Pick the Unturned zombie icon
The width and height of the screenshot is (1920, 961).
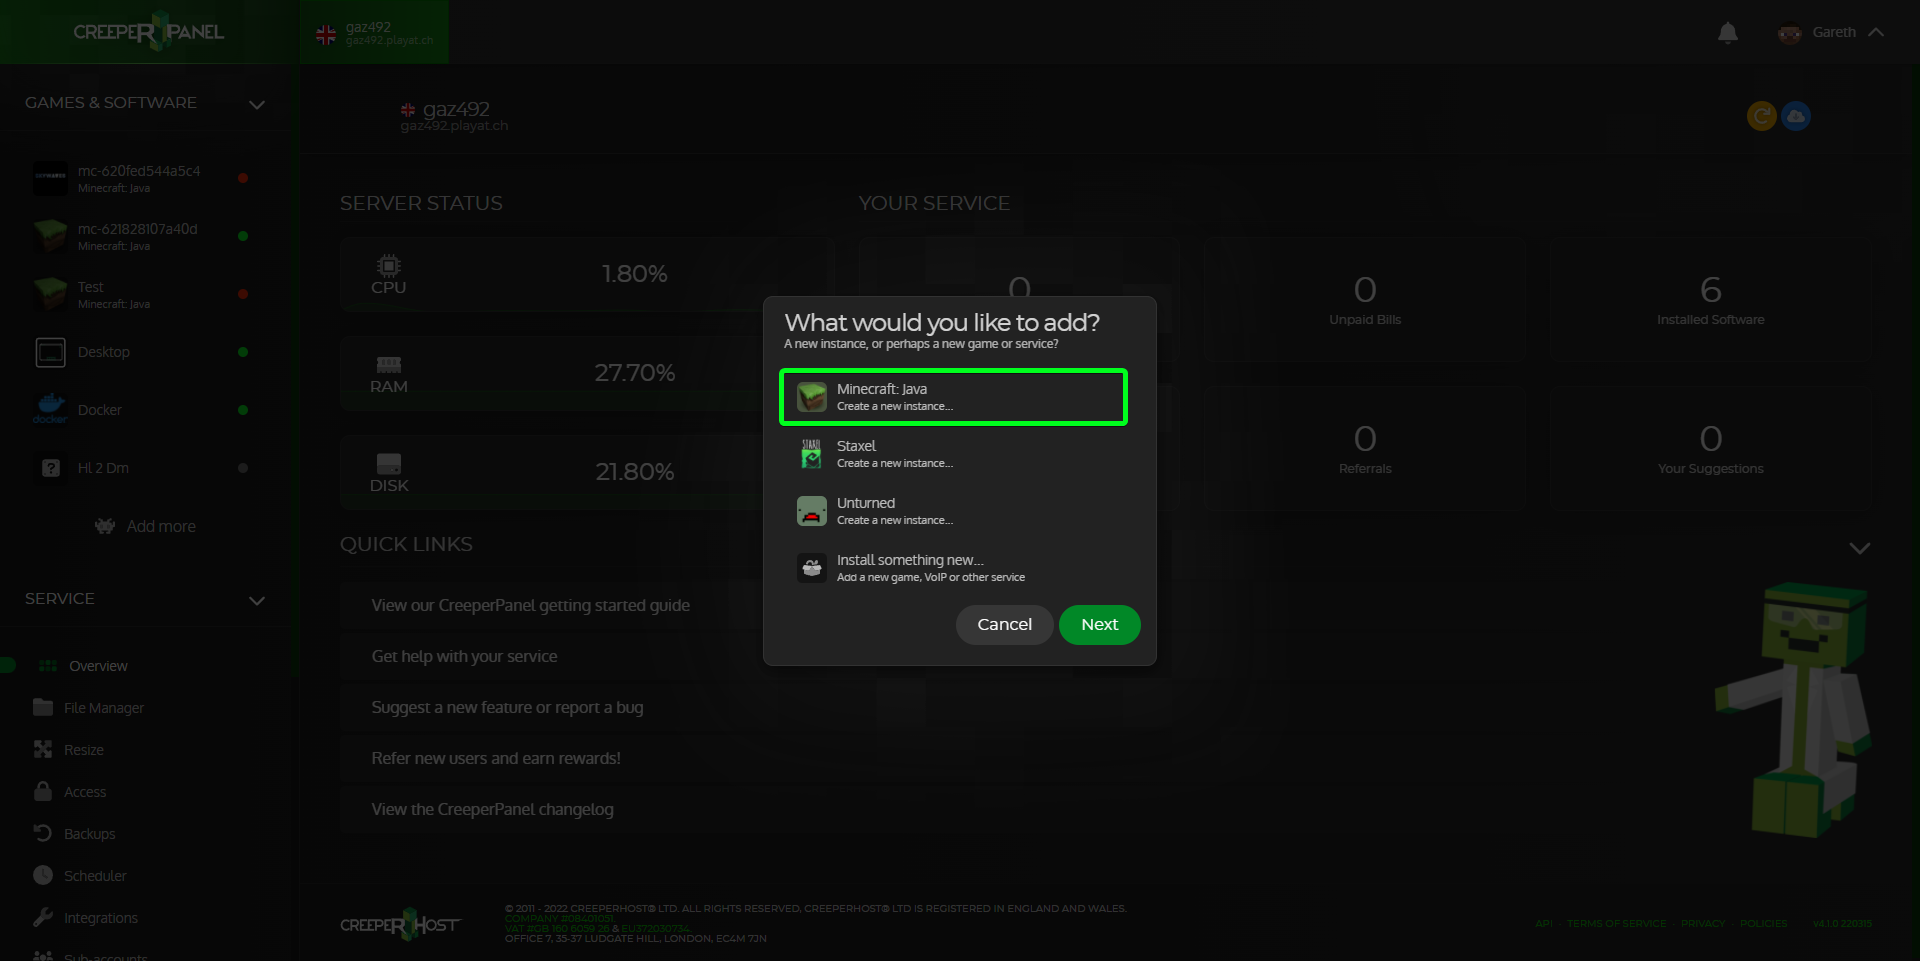[x=811, y=511]
